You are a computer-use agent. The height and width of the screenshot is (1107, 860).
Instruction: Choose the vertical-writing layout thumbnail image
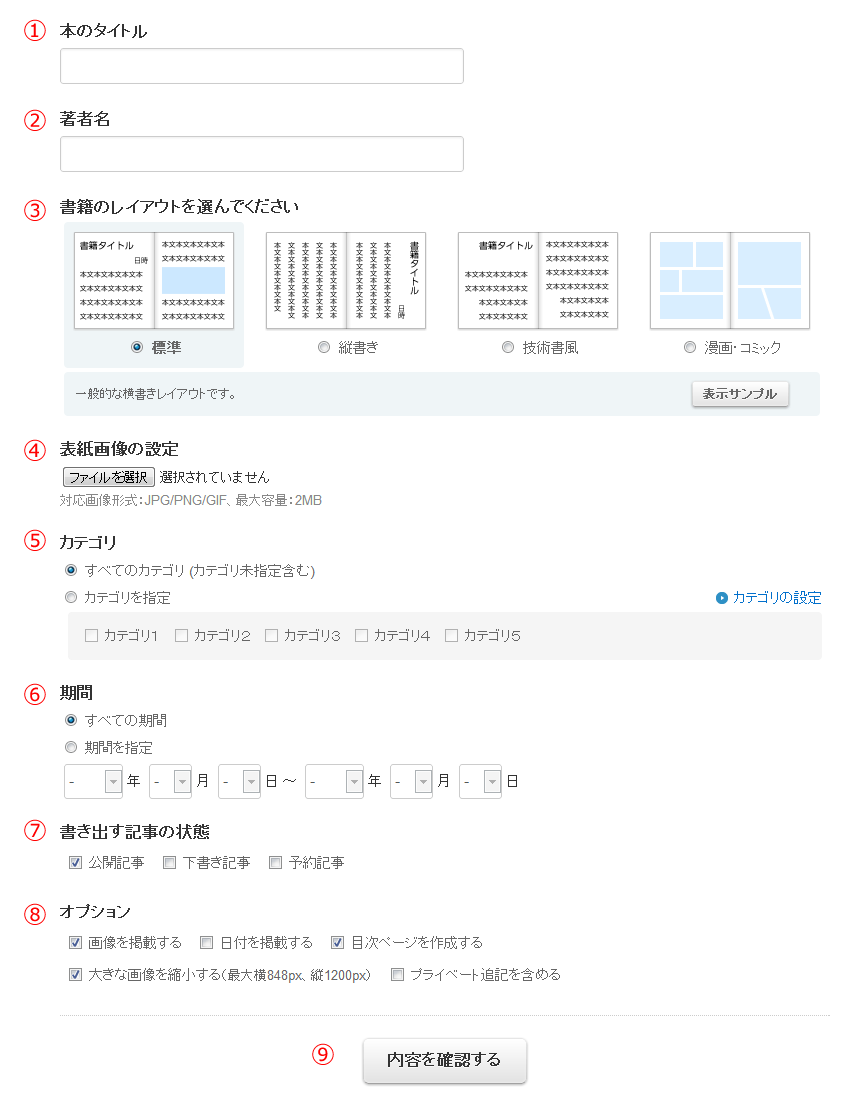click(x=346, y=281)
